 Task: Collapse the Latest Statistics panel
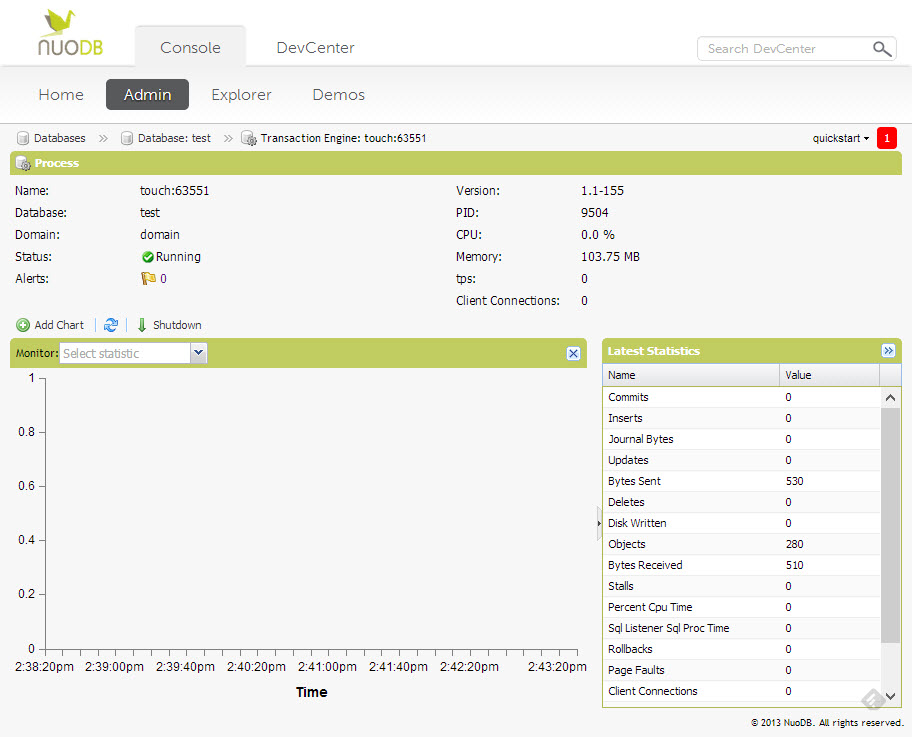pyautogui.click(x=888, y=351)
